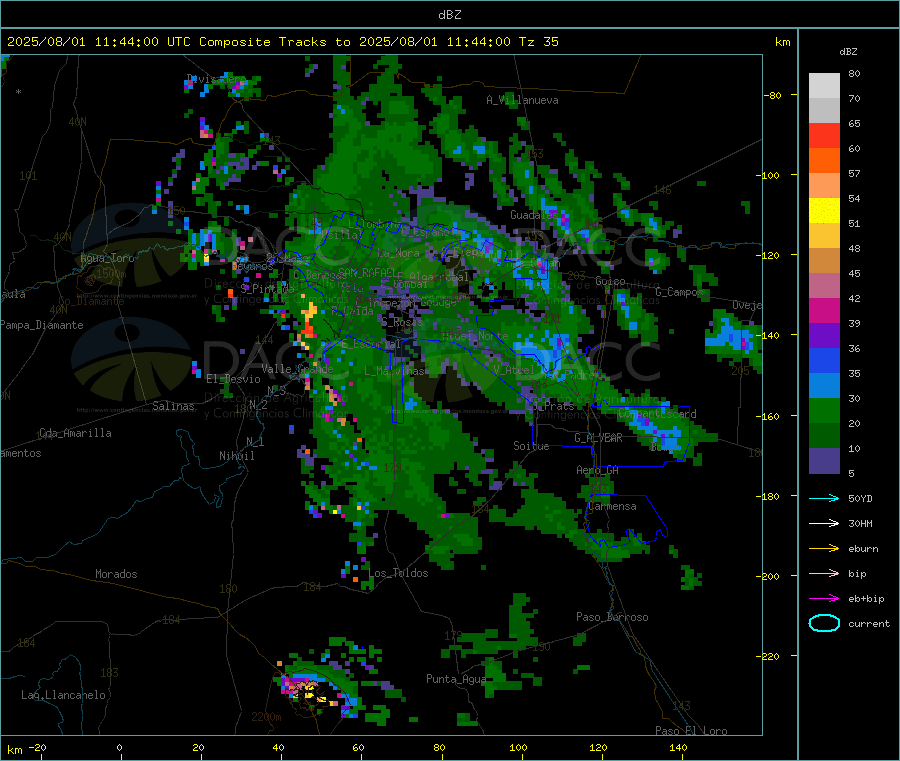Screen dimensions: 900x761
Task: Click the 'Guadales' map label
Action: click(x=534, y=215)
